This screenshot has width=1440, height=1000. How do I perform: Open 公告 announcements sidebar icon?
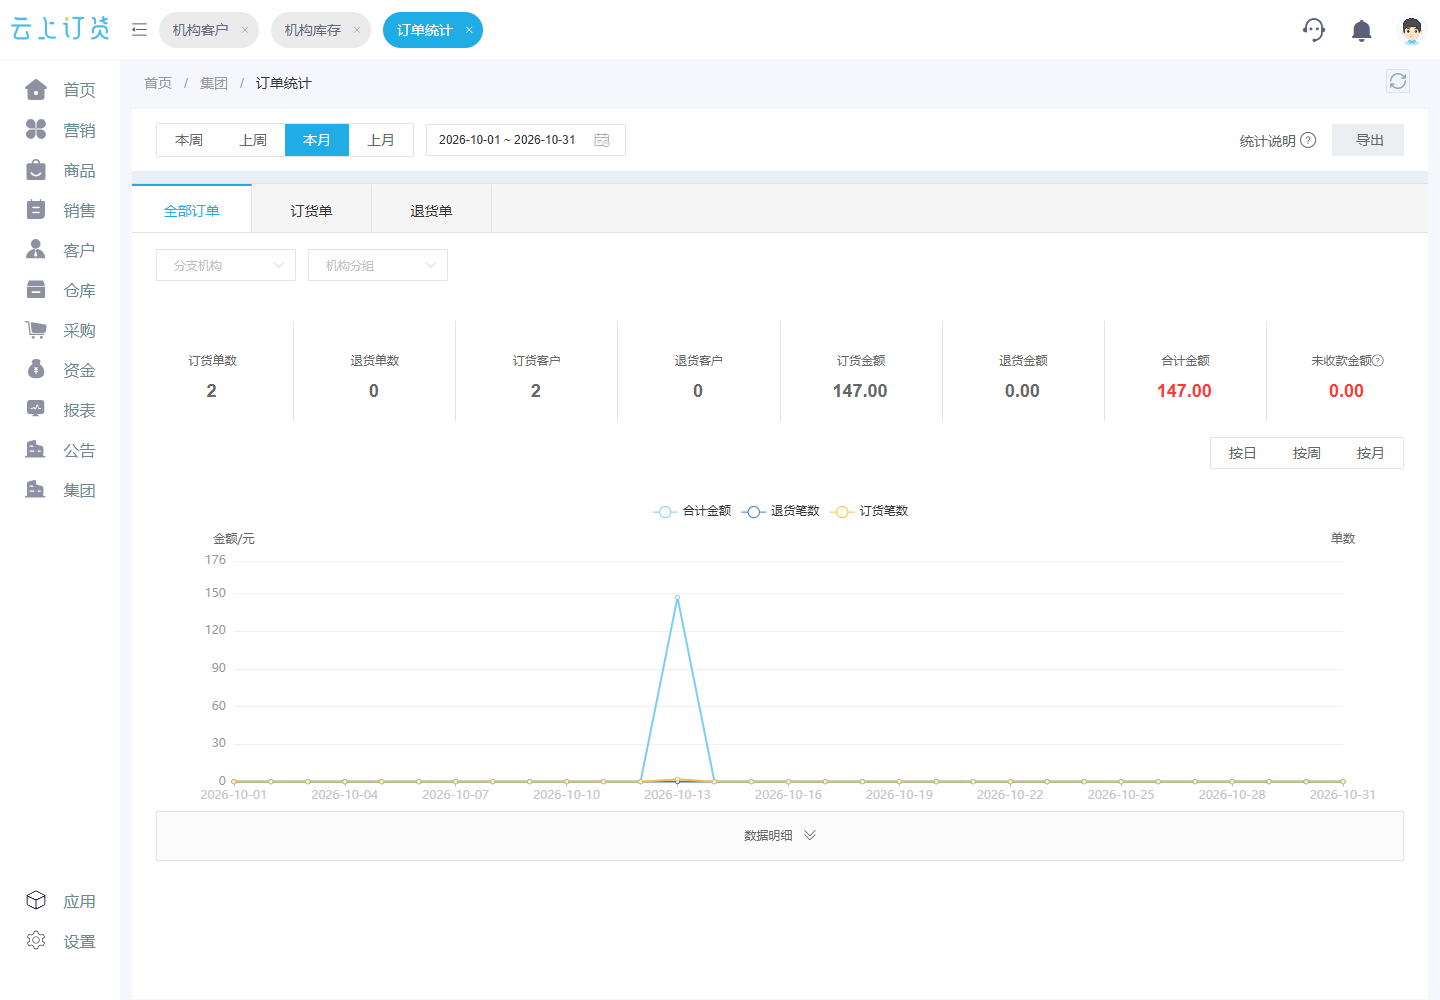[x=36, y=450]
